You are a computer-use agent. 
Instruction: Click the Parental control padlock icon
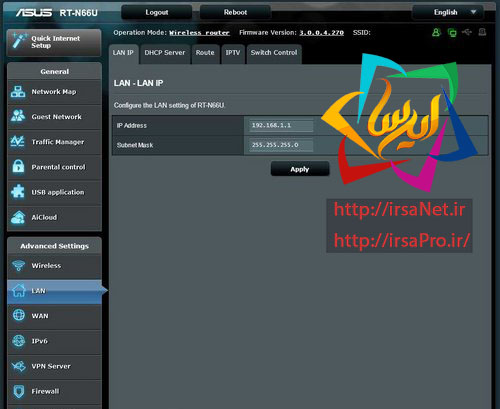pyautogui.click(x=18, y=167)
